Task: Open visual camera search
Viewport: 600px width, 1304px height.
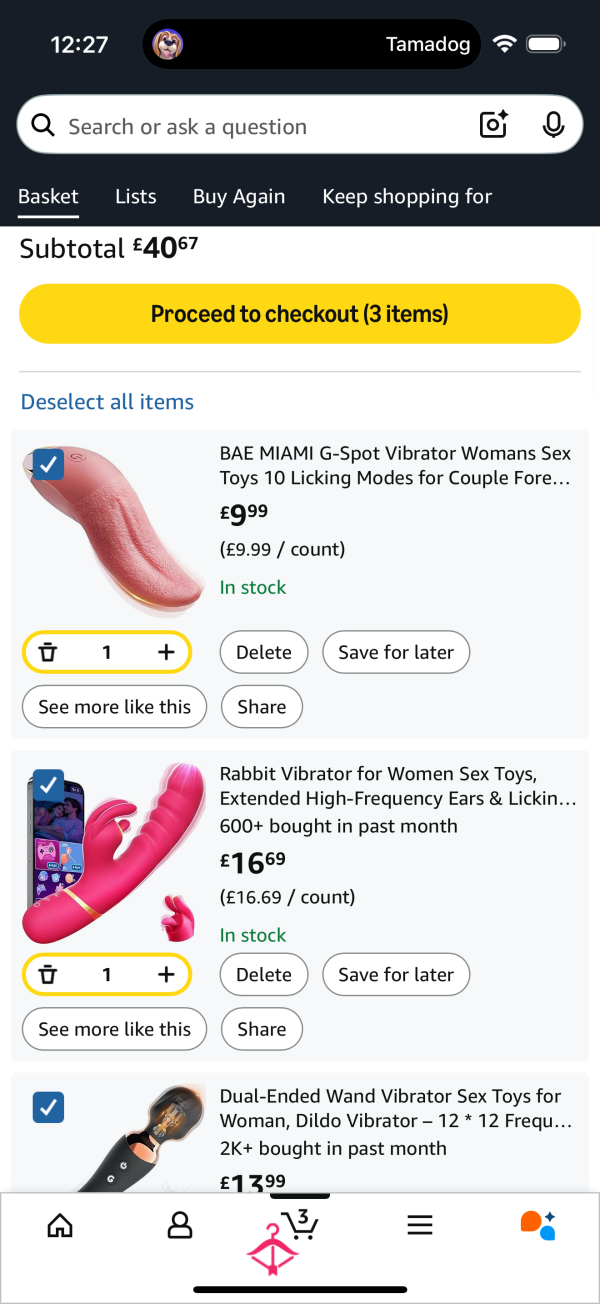Action: [x=493, y=125]
